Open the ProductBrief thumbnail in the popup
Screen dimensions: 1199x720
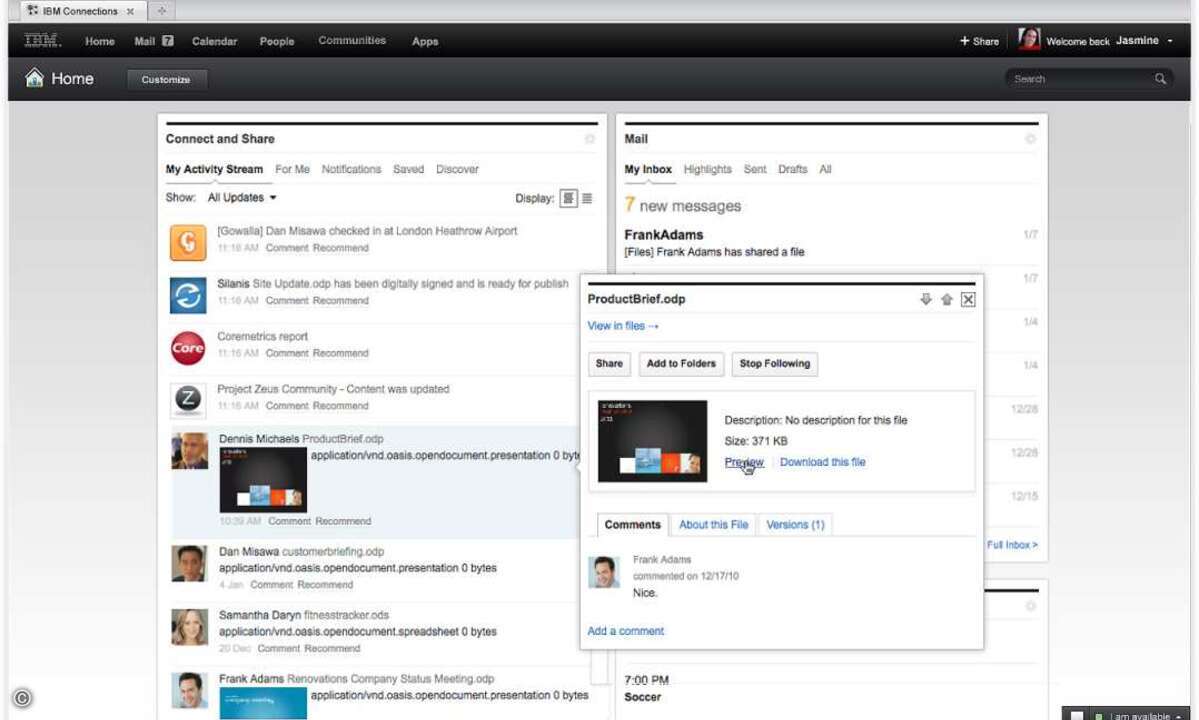point(652,441)
